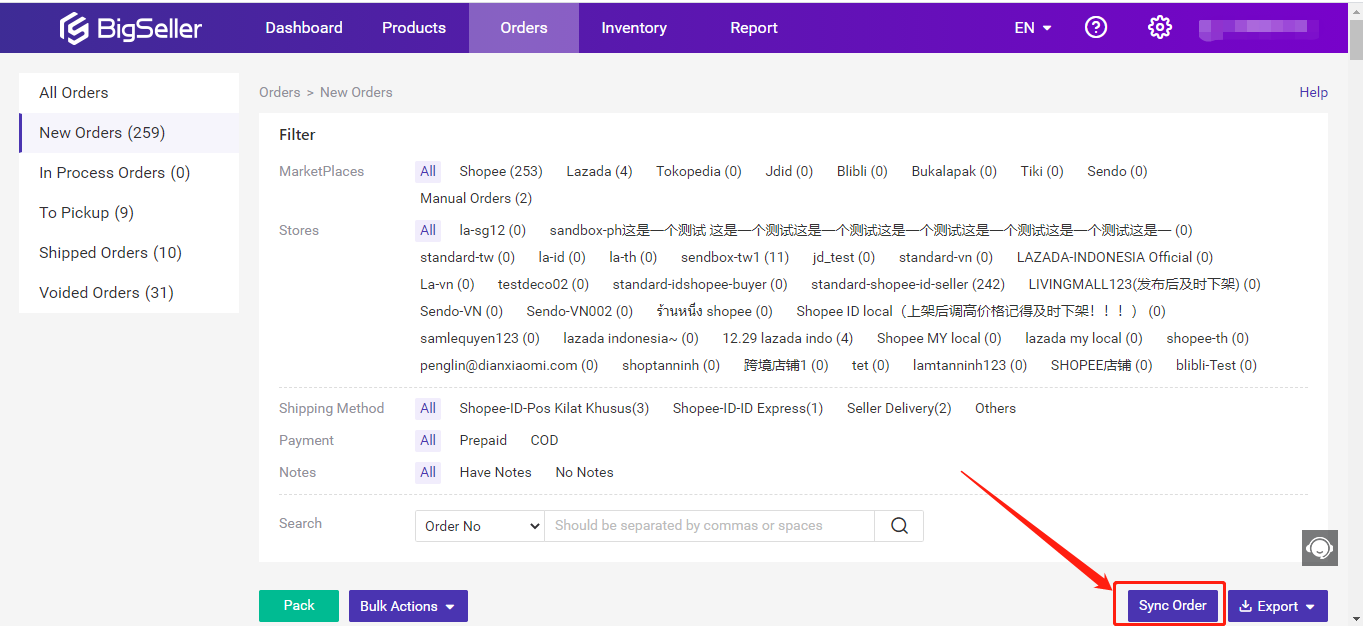This screenshot has height=626, width=1363.
Task: Filter by store penglin@dianxiaomi.com (0)
Action: tap(509, 366)
